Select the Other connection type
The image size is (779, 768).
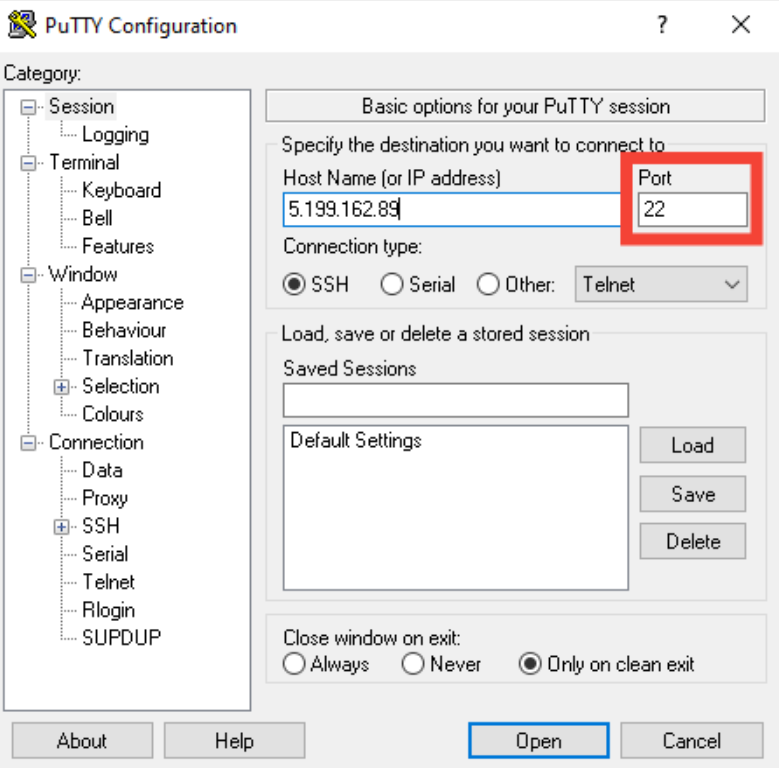[x=488, y=284]
